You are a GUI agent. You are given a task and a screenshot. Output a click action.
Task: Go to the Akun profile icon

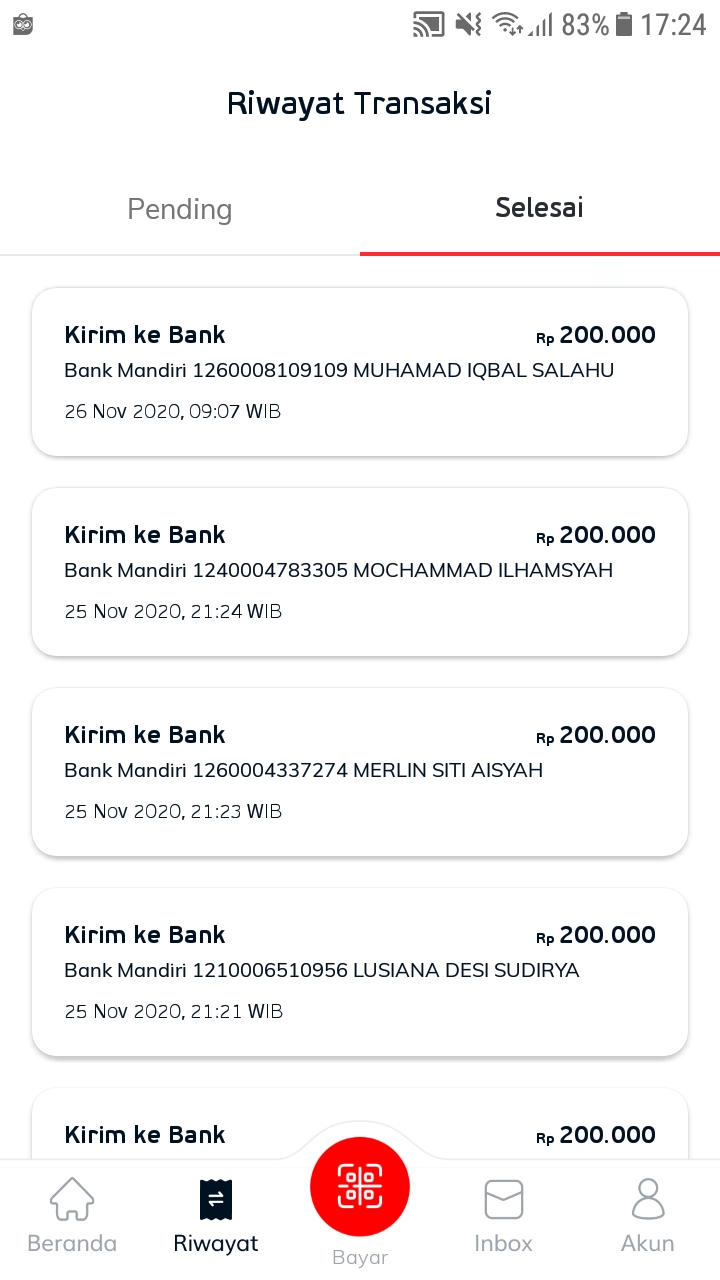(648, 1198)
